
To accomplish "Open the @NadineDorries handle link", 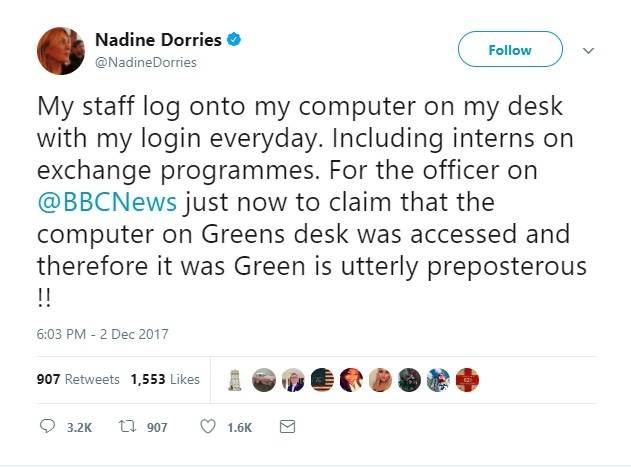I will coord(146,62).
